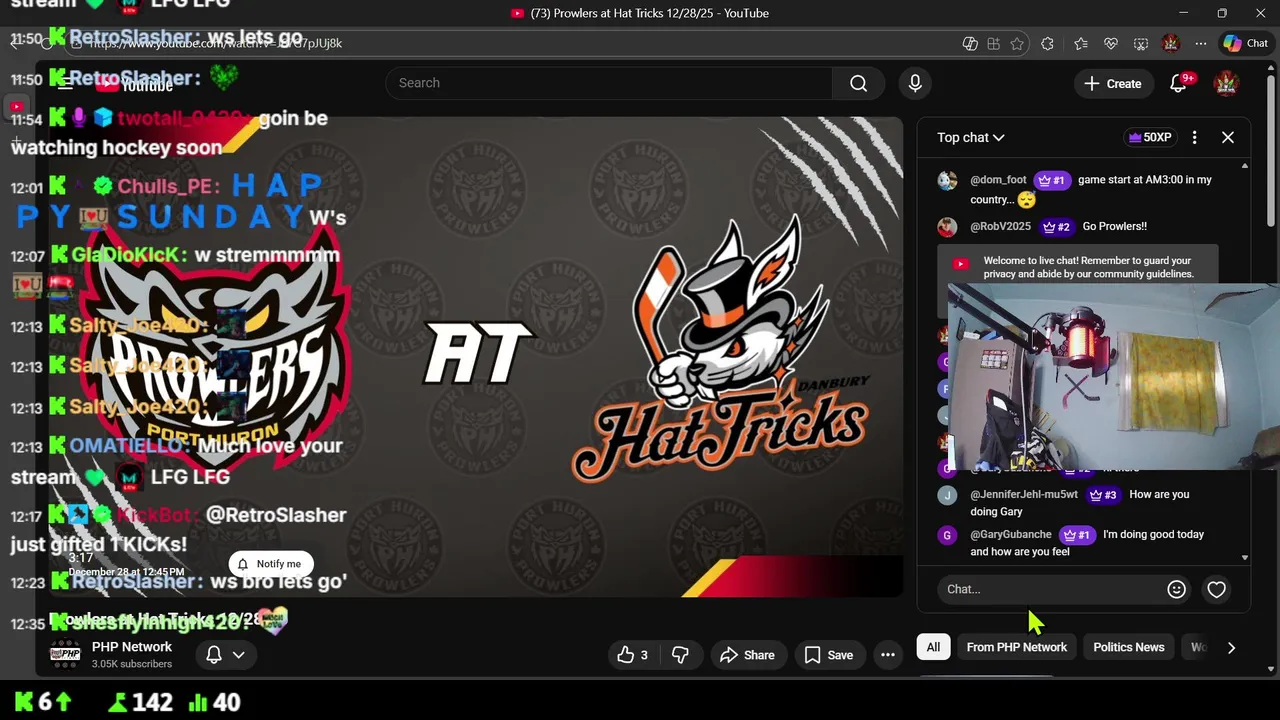Screen dimensions: 1280x720
Task: Click the webcam overlay picture
Action: tap(1112, 377)
